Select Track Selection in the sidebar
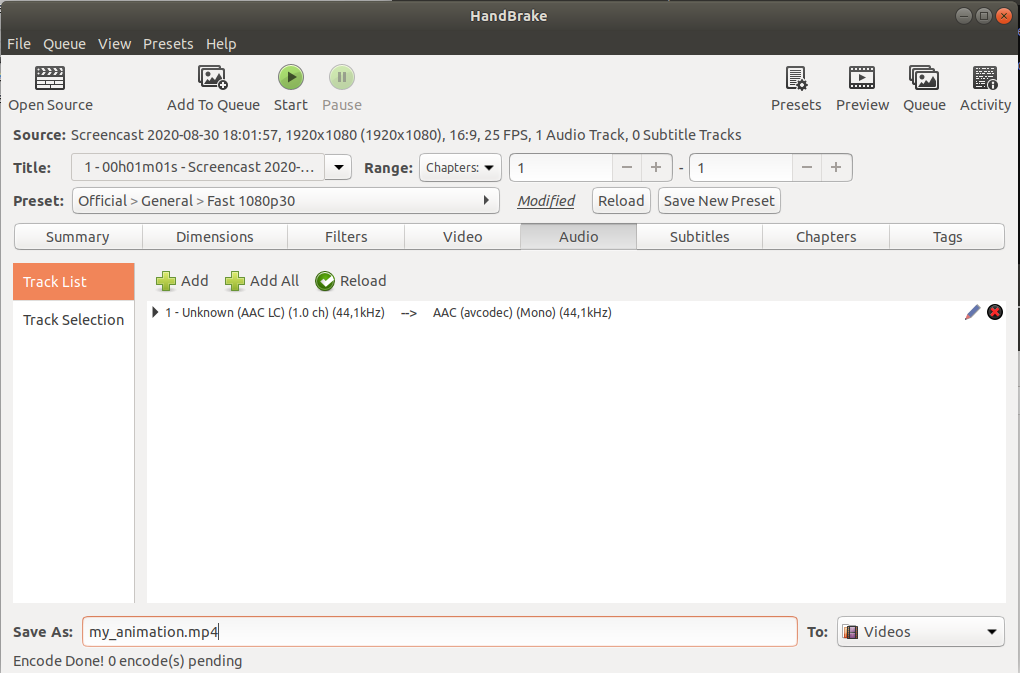Viewport: 1020px width, 673px height. 74,319
